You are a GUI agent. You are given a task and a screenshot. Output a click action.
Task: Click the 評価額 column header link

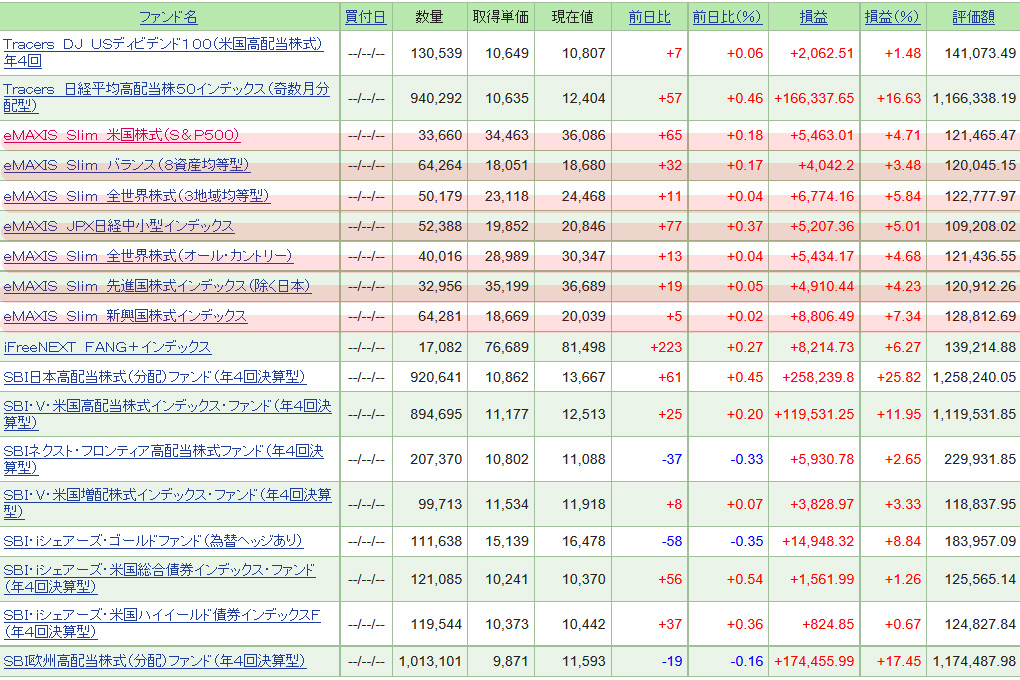click(973, 17)
